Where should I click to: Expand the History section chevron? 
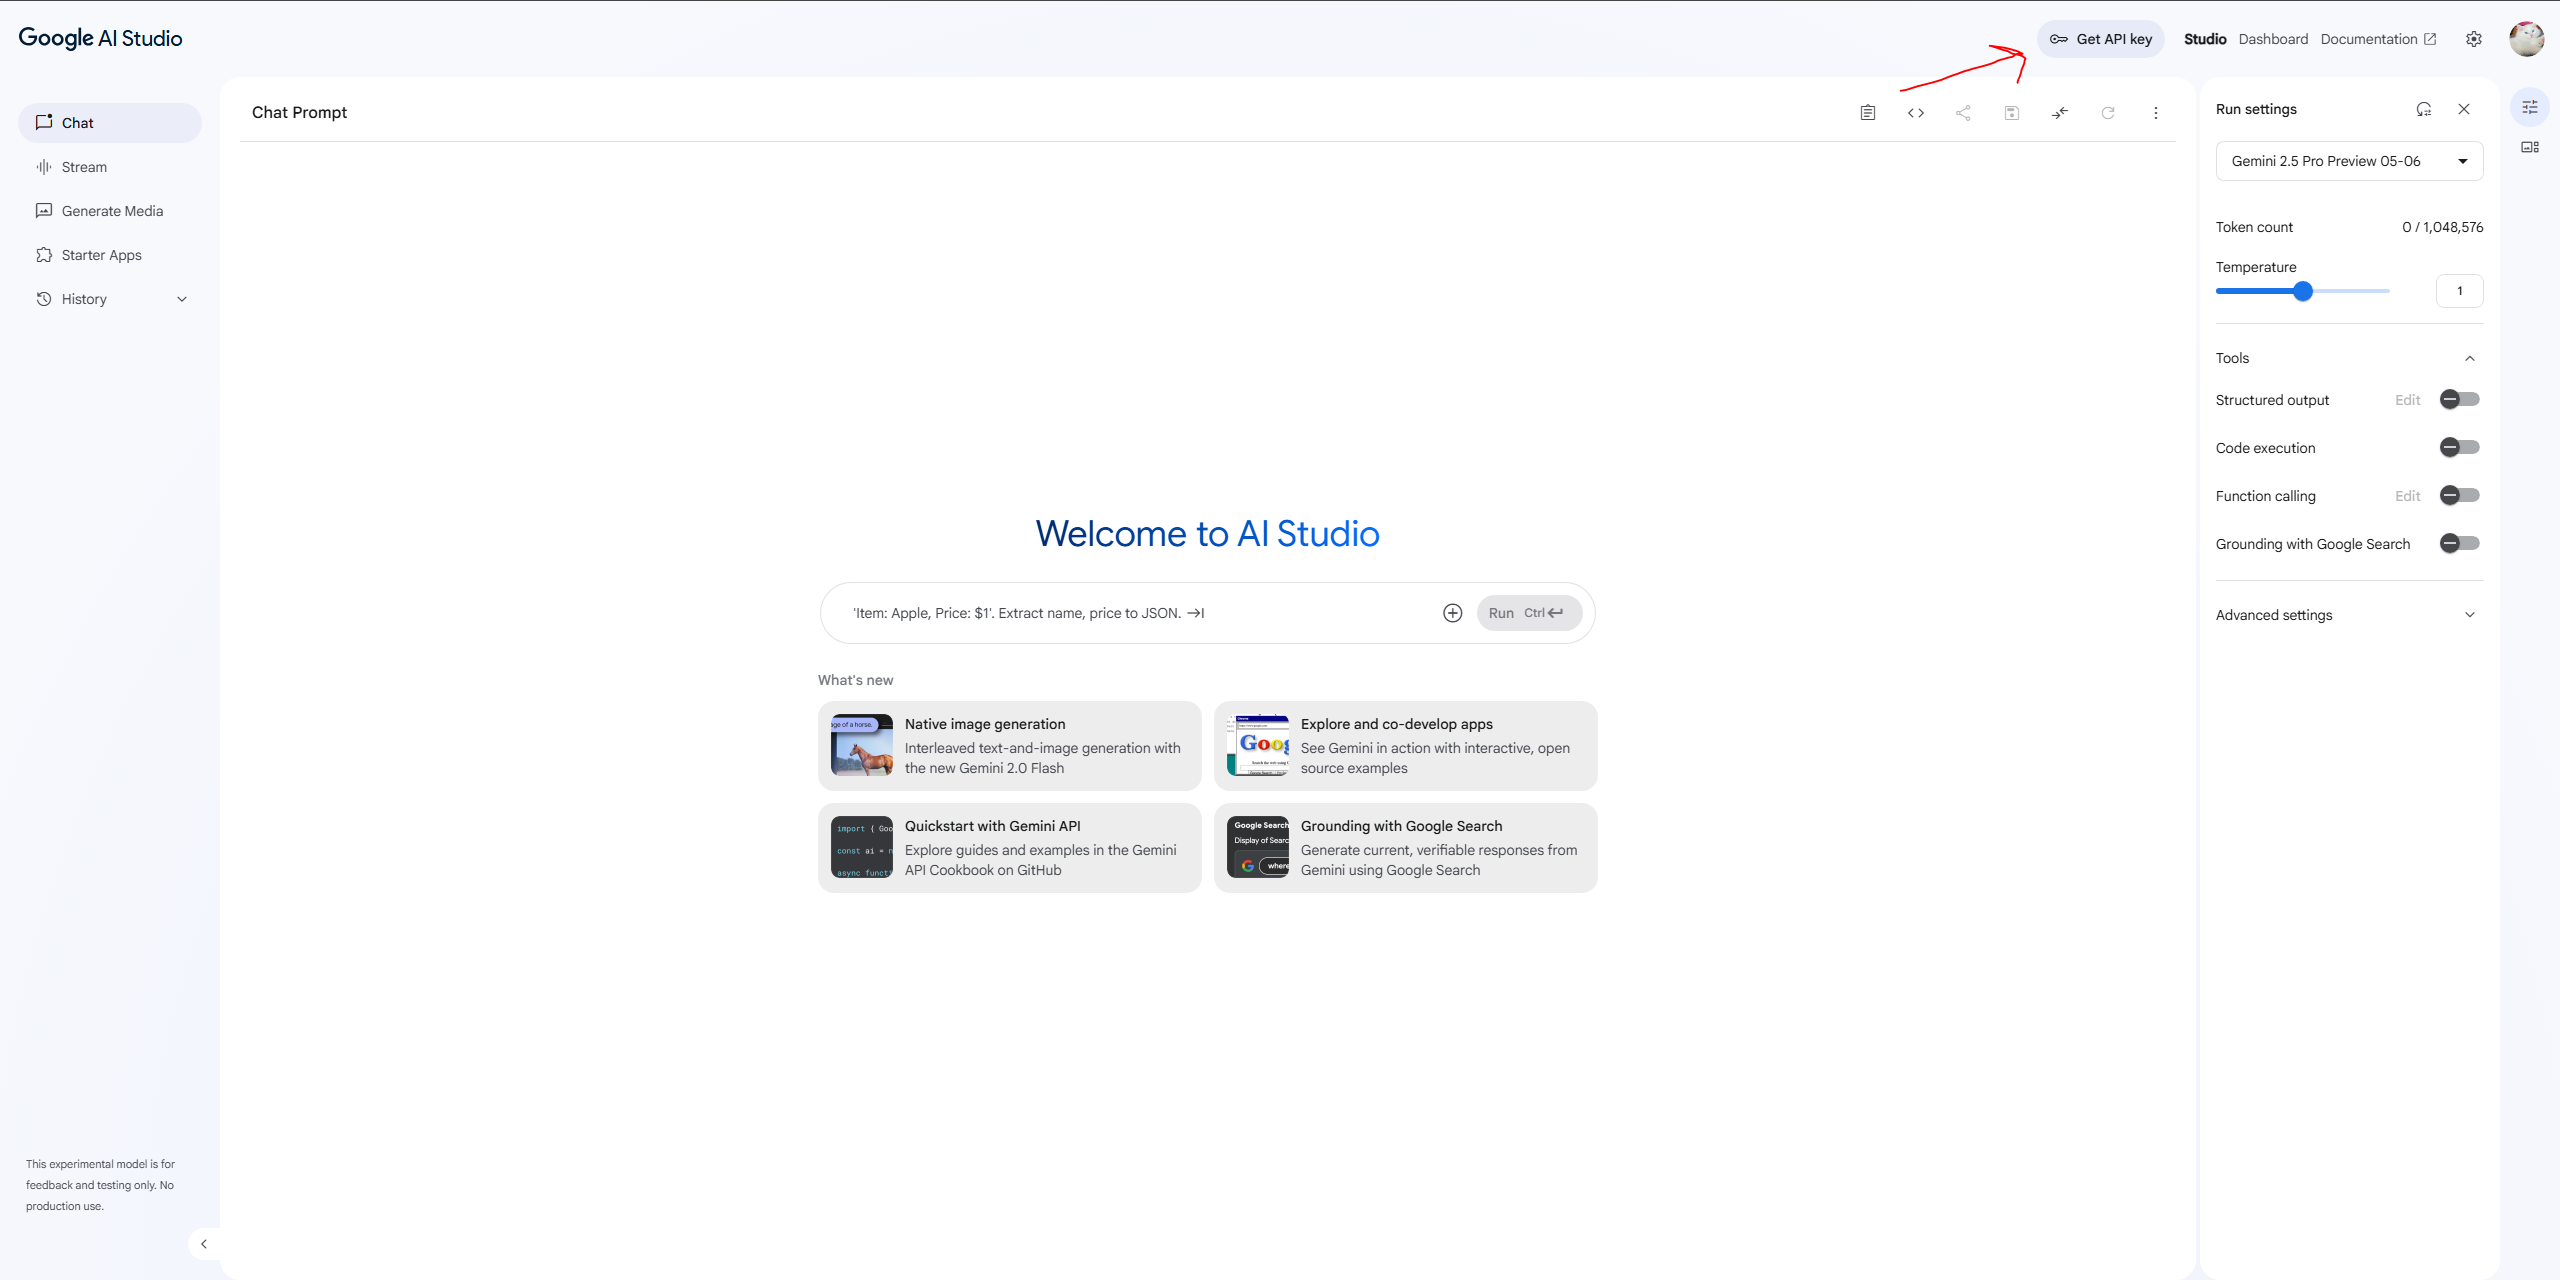click(x=182, y=299)
